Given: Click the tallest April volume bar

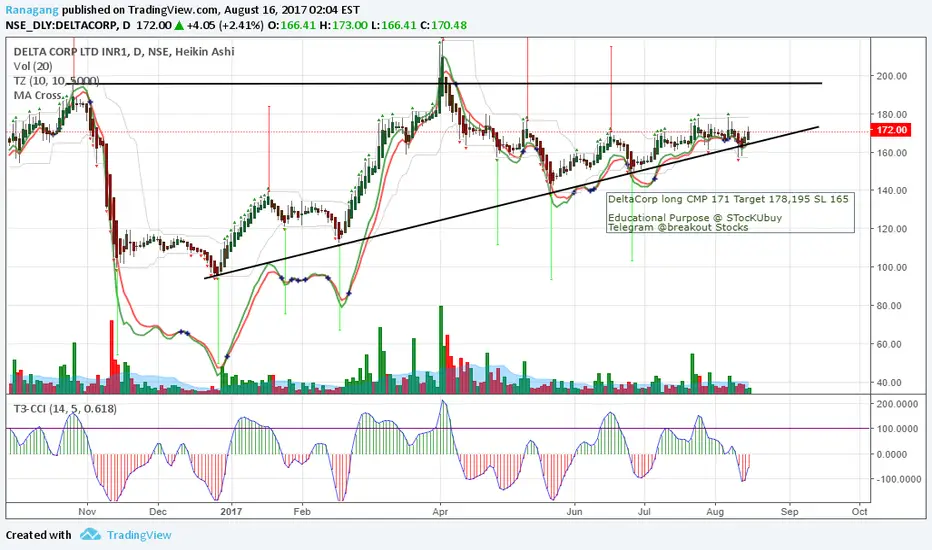Looking at the screenshot, I should (x=441, y=349).
